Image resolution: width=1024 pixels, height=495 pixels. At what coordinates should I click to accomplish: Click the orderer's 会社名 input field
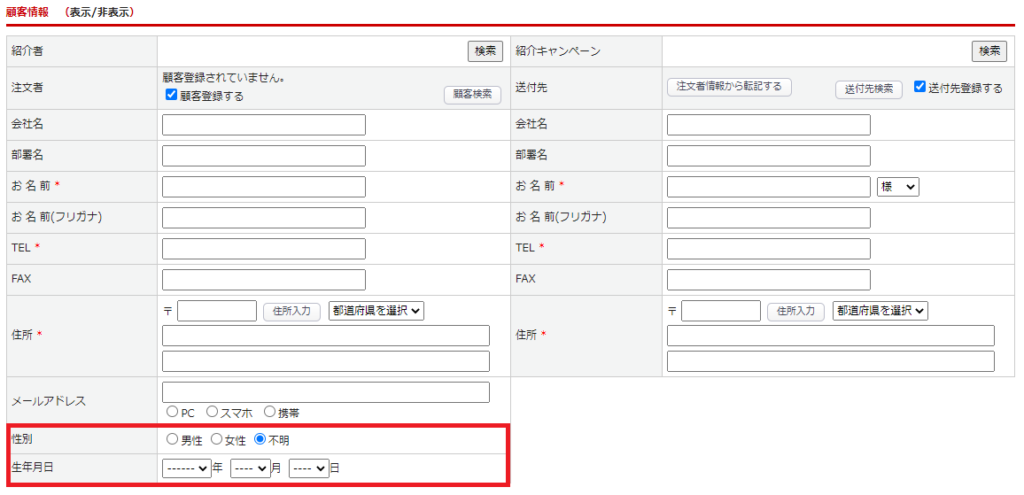264,125
